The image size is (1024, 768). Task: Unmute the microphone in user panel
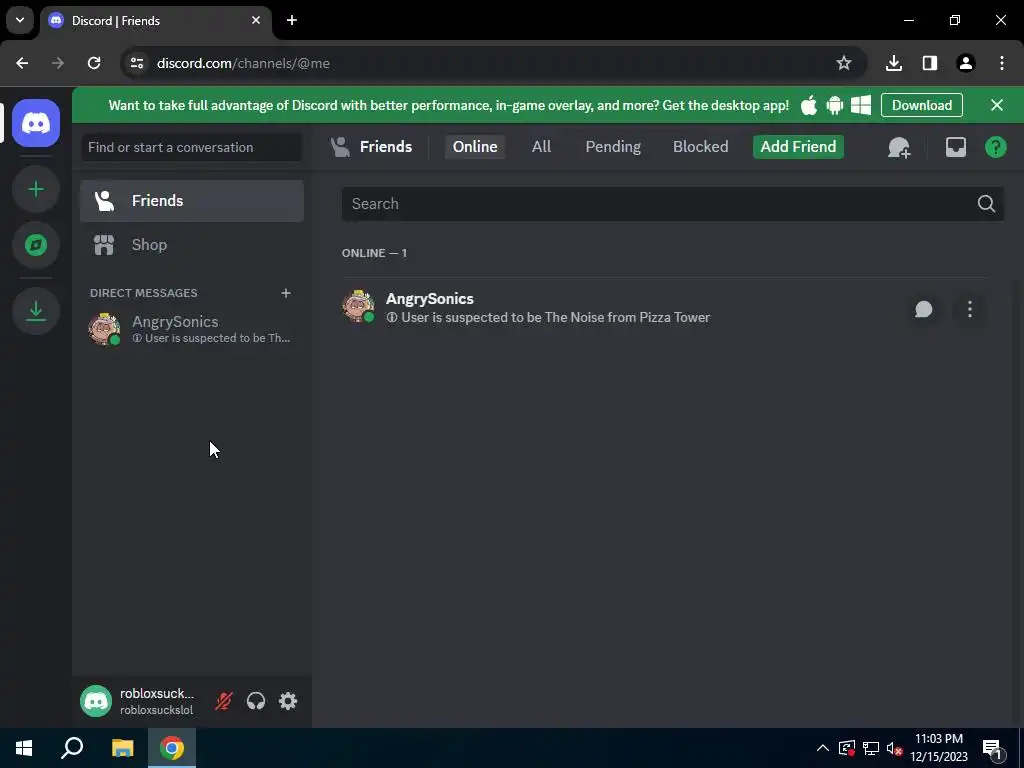[223, 701]
